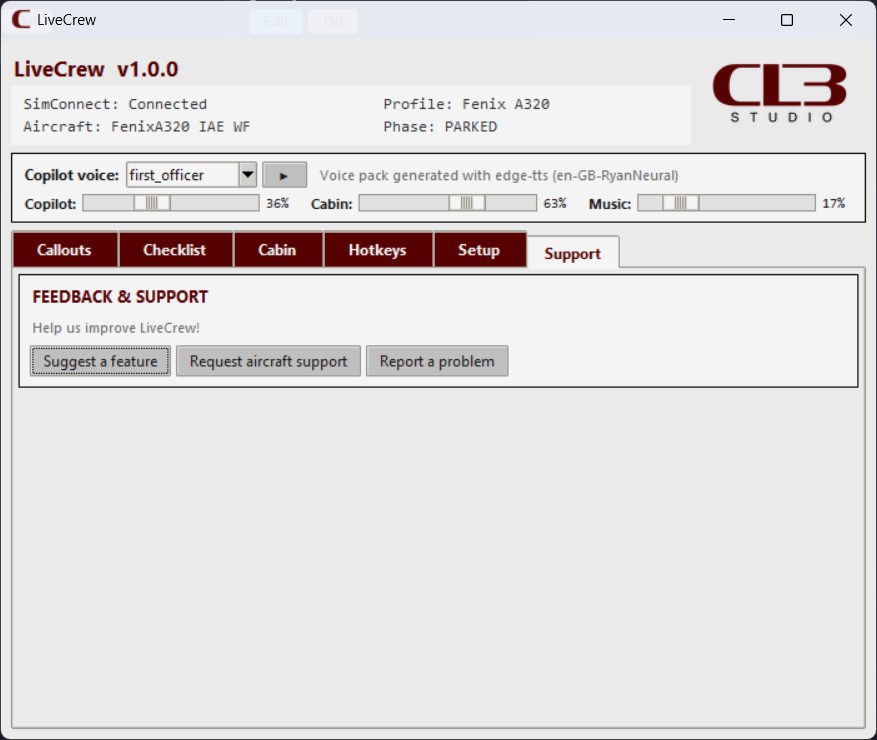Click the LiveCrew app icon in title bar

click(x=20, y=19)
